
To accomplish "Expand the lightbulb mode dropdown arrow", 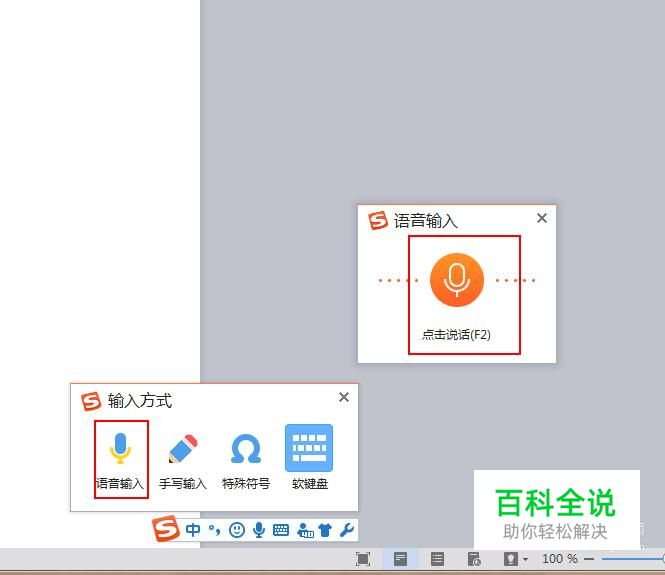I will pyautogui.click(x=525, y=559).
